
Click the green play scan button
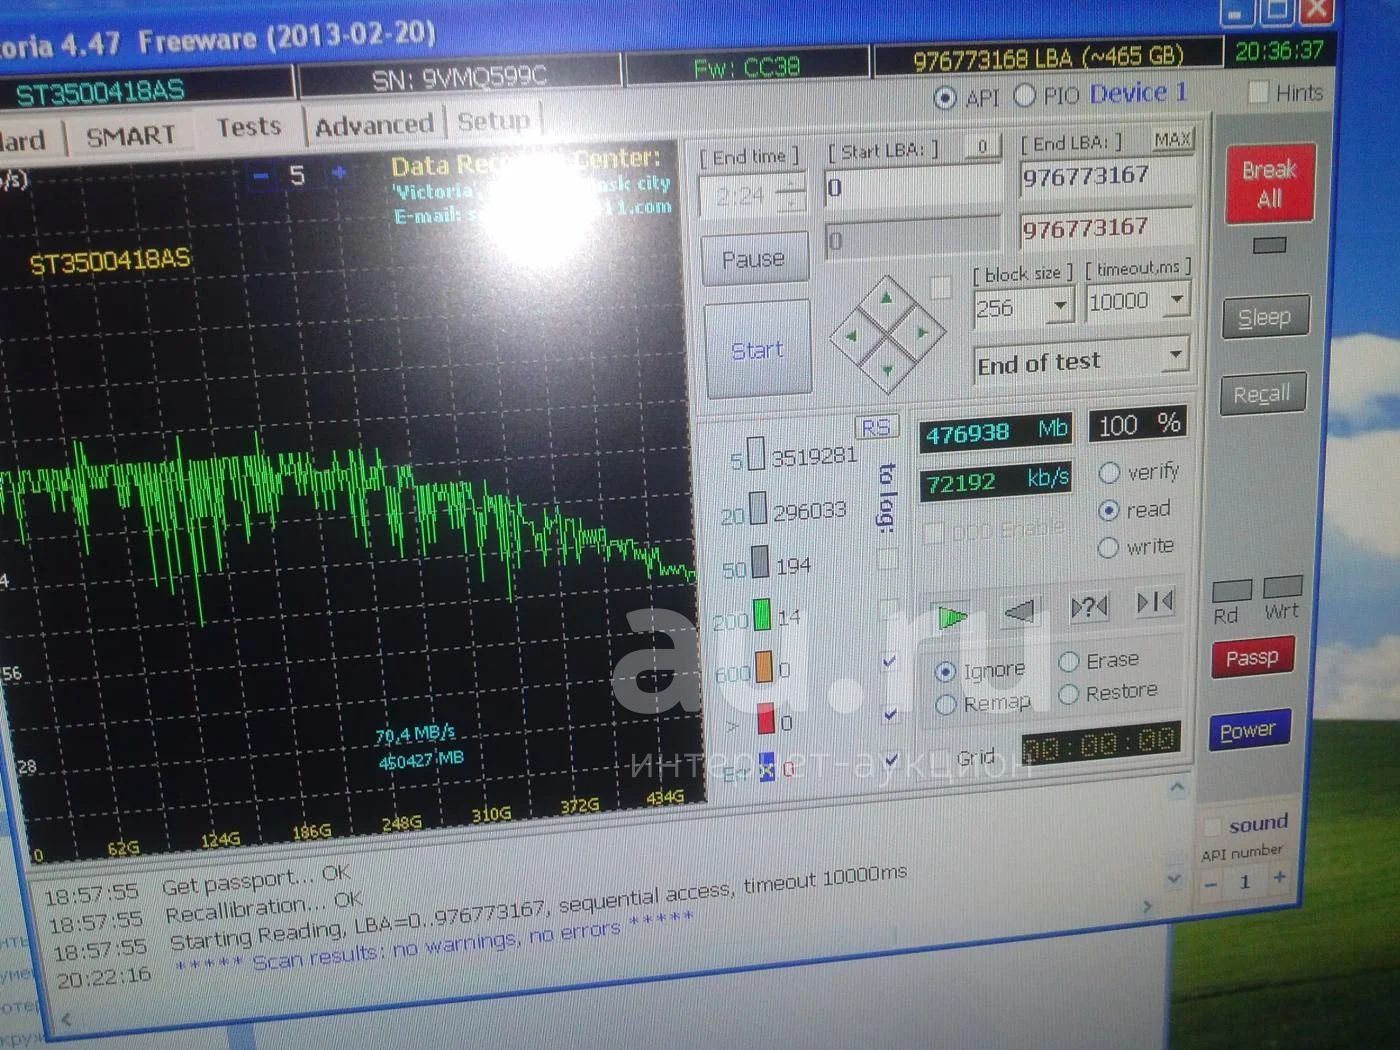[953, 616]
